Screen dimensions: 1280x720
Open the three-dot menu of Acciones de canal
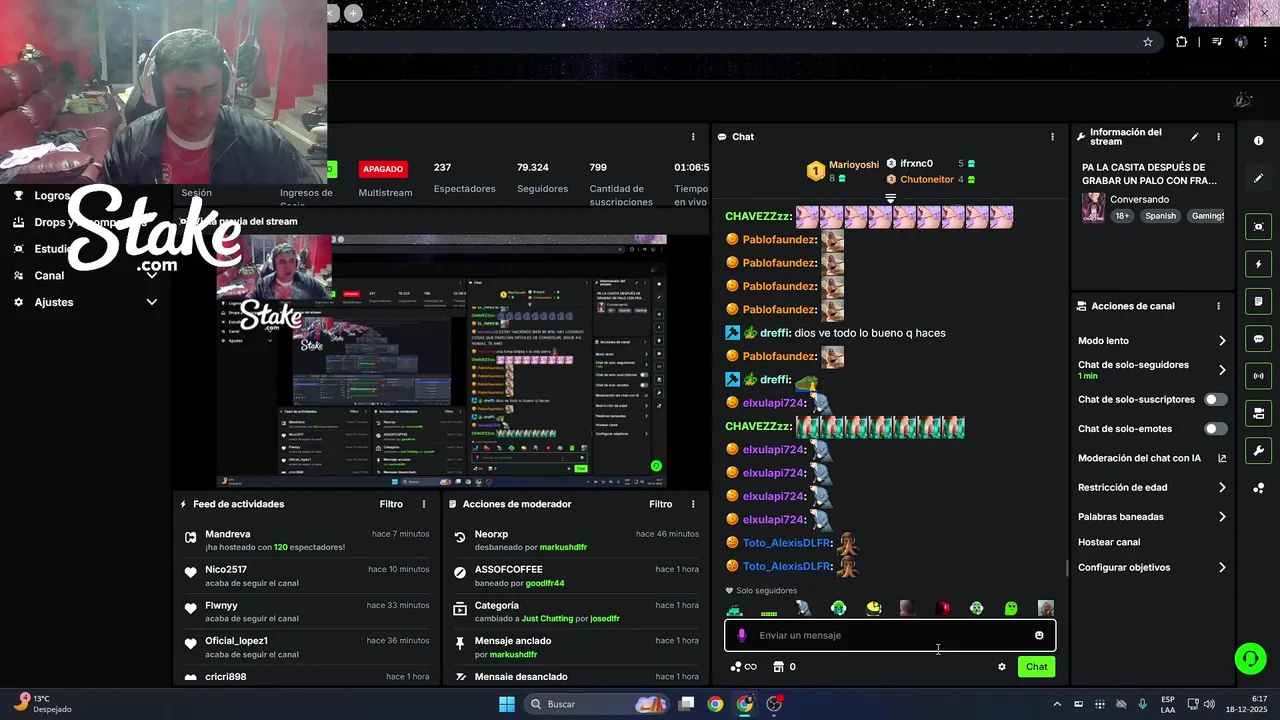[1218, 306]
